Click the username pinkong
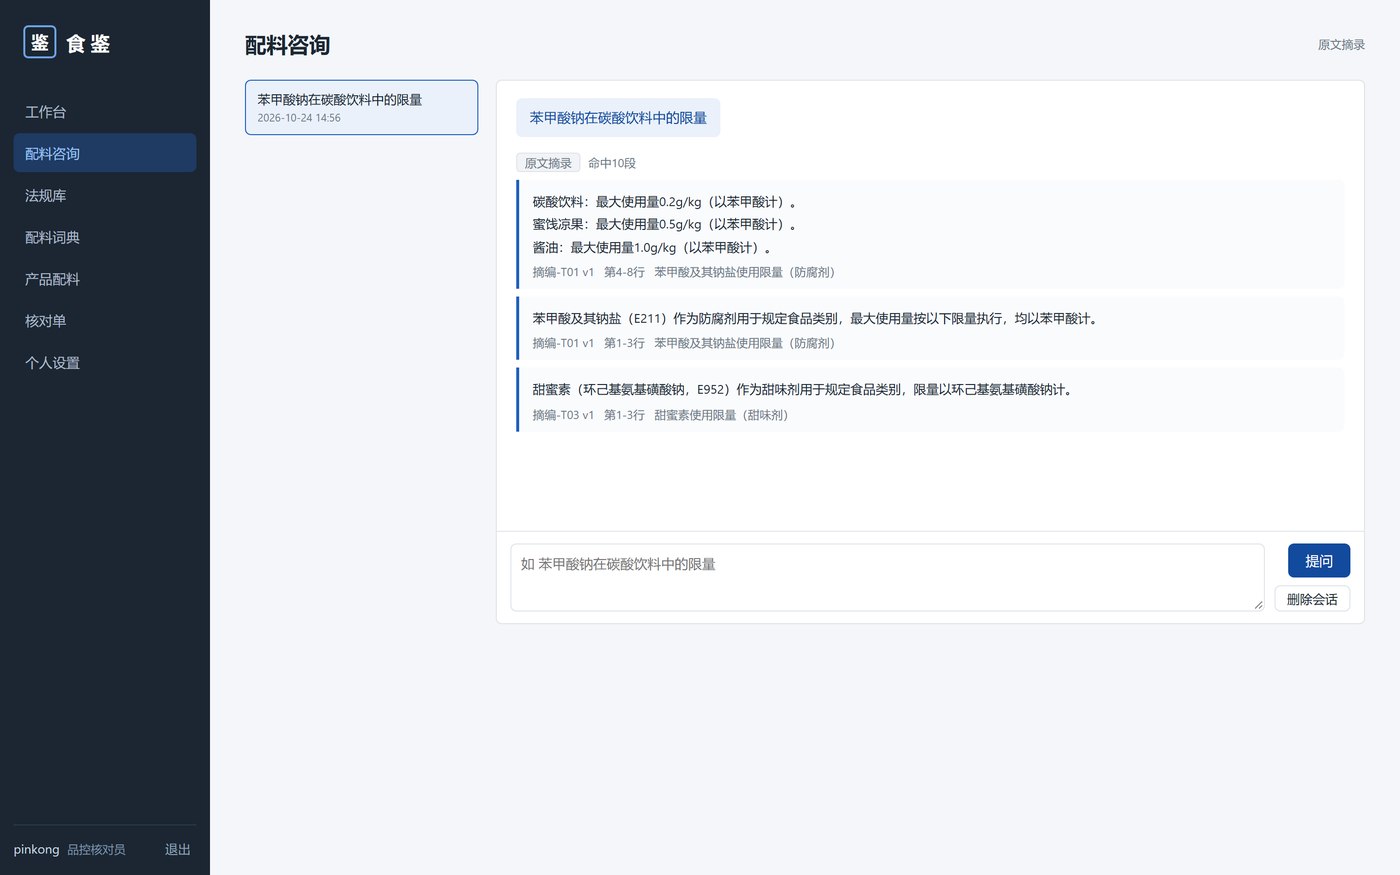 (x=36, y=849)
